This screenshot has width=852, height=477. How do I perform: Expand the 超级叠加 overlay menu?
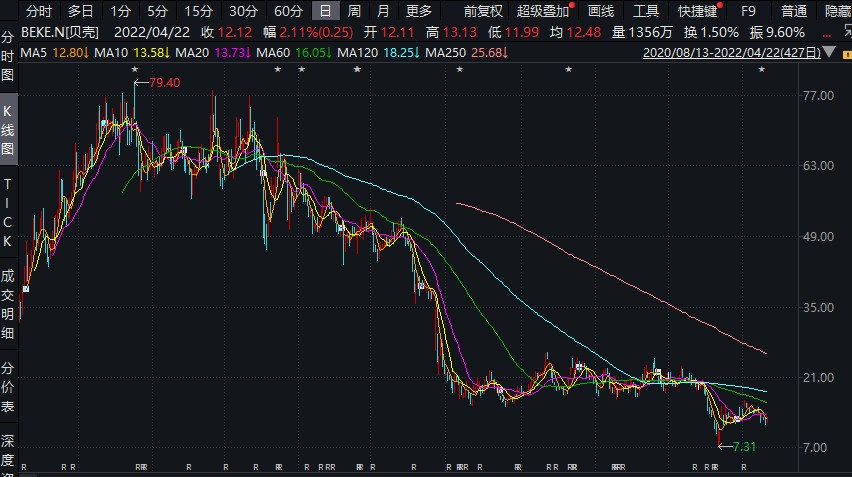click(544, 11)
